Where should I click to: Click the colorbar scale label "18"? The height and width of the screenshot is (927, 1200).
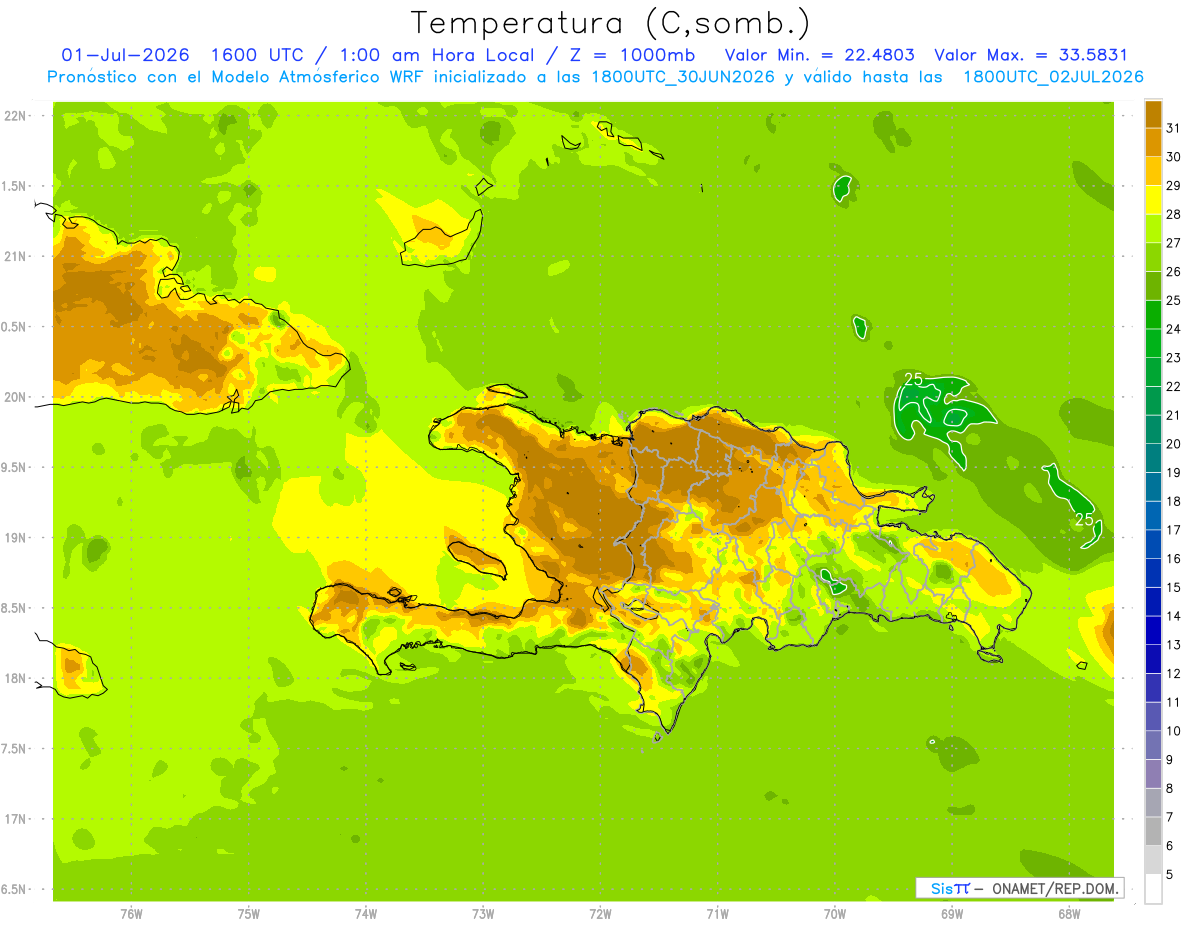(1174, 501)
